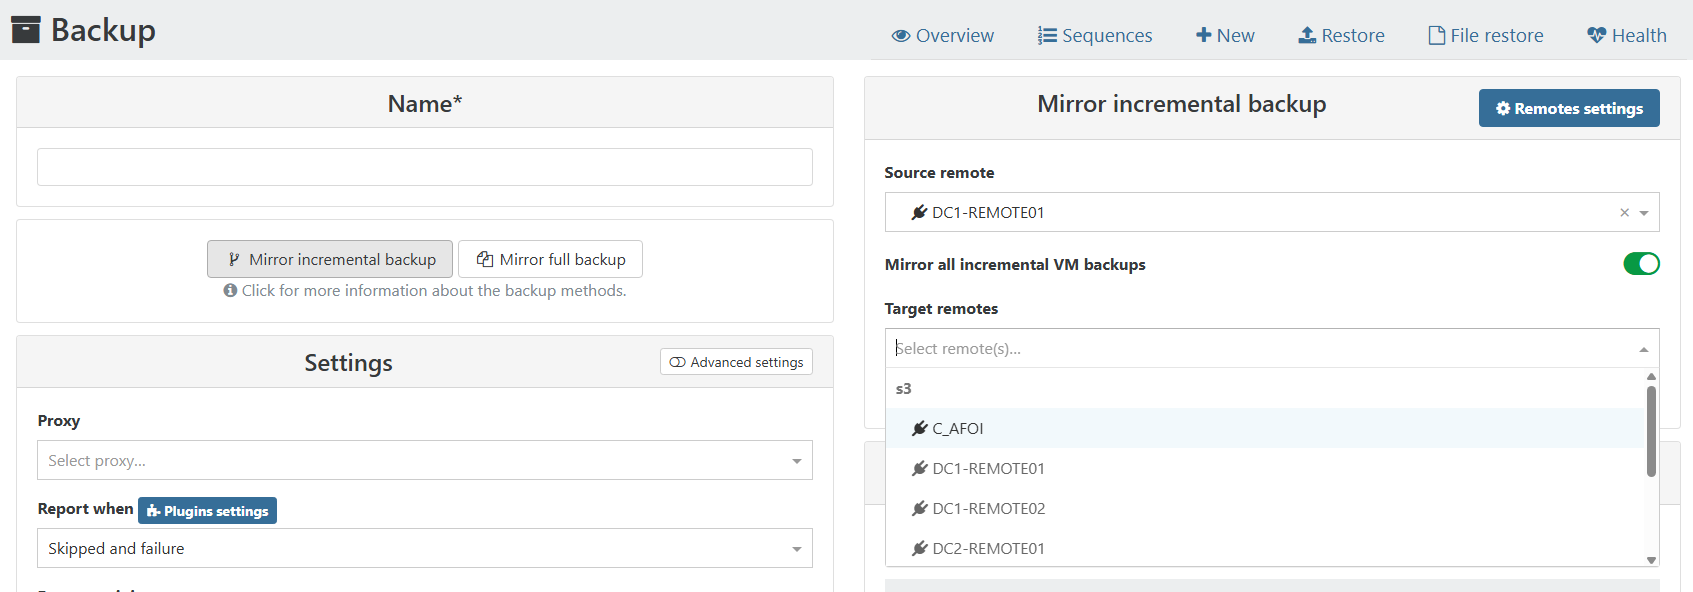The width and height of the screenshot is (1693, 592).
Task: Click the info icon beside backup methods hint
Action: click(230, 291)
